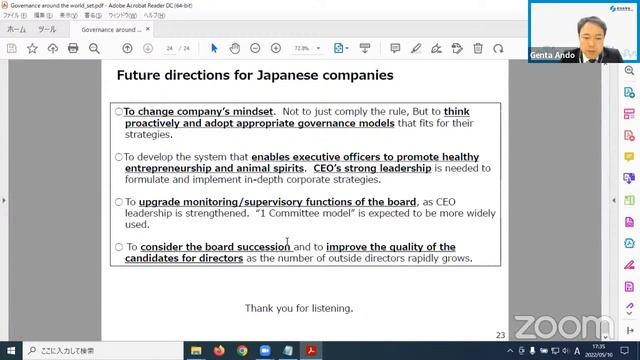
Task: Click the text 'Thank you for listening.'
Action: pos(299,308)
